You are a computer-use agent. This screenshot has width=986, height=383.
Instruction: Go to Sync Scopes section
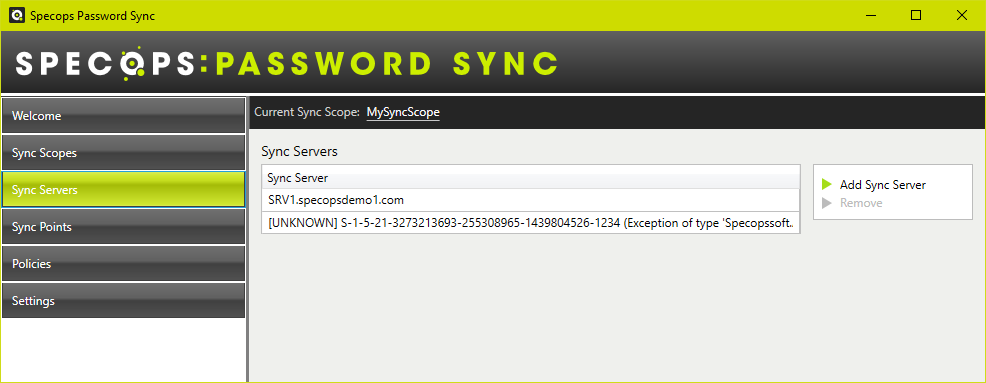(x=123, y=153)
